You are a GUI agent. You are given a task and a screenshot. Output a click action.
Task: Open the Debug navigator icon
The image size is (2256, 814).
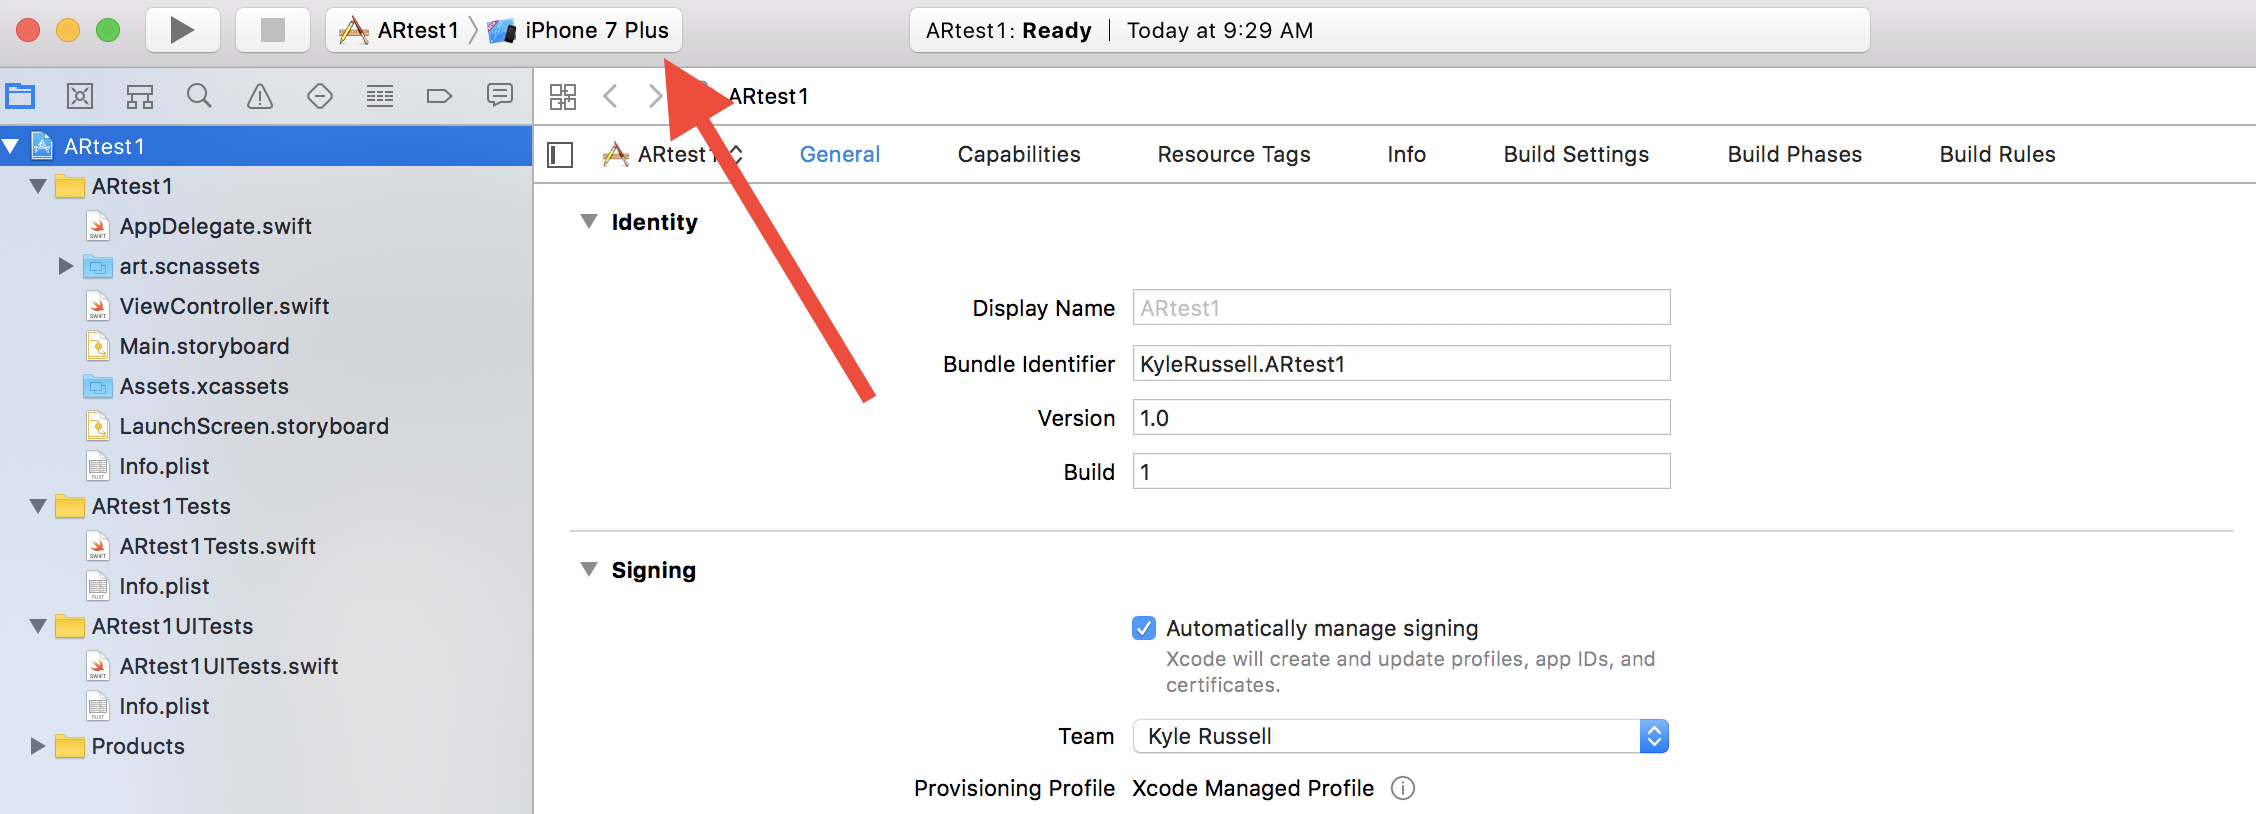pos(380,96)
